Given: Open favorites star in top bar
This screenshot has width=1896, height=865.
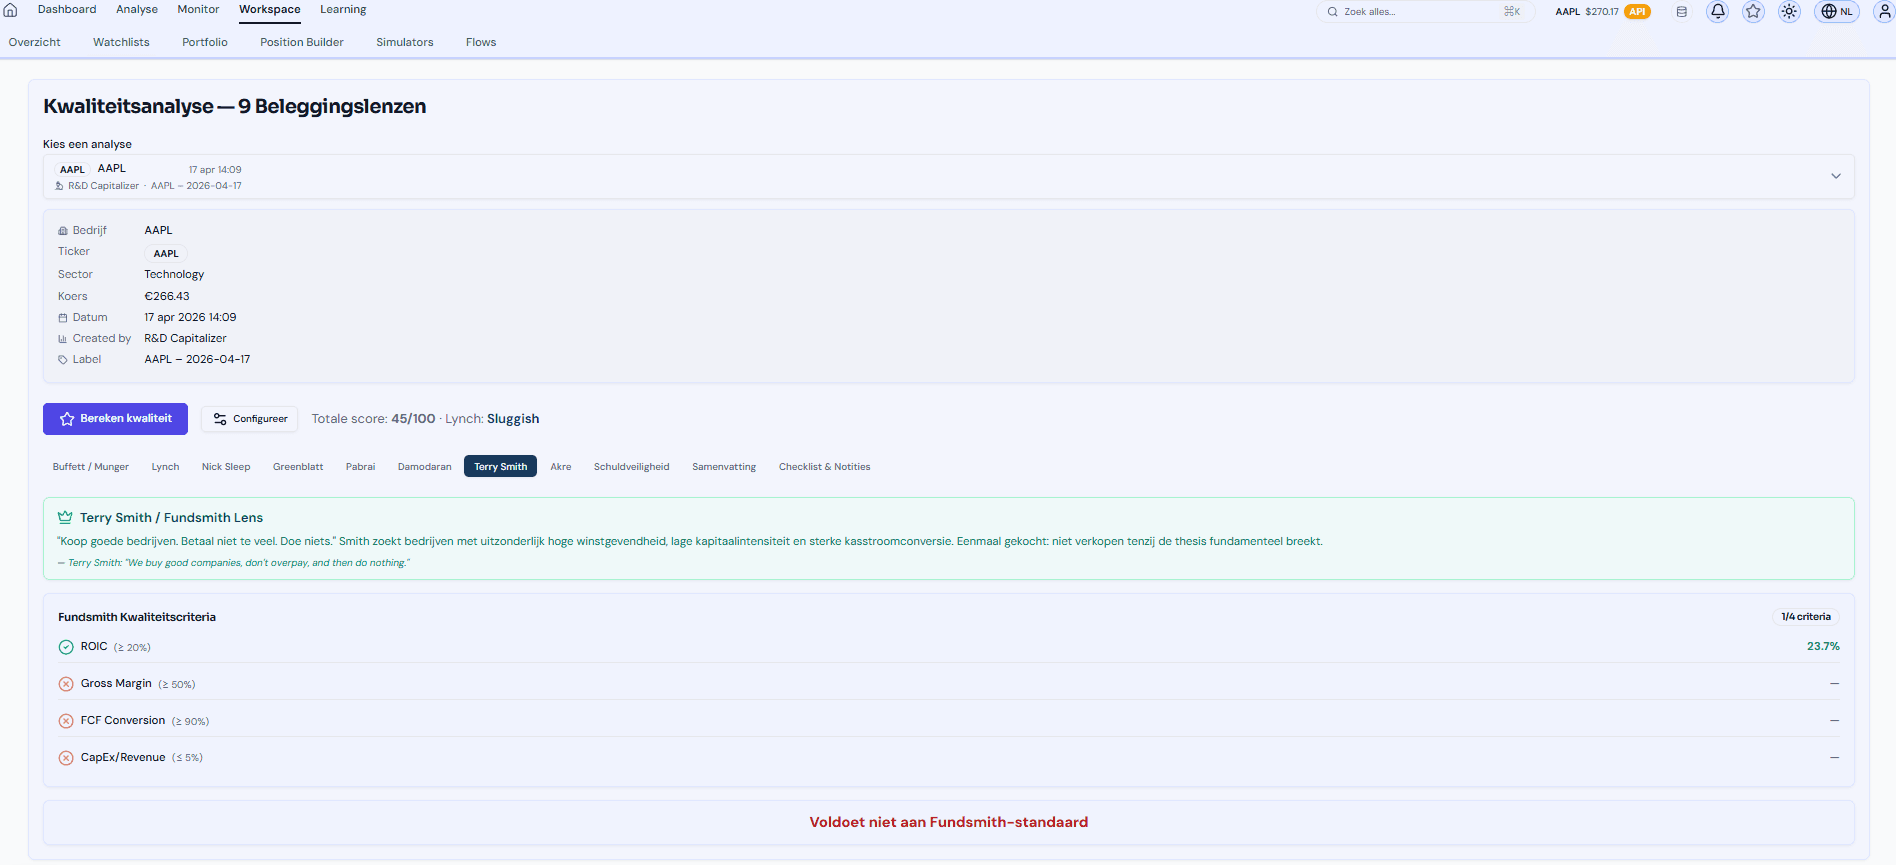Looking at the screenshot, I should pos(1753,12).
